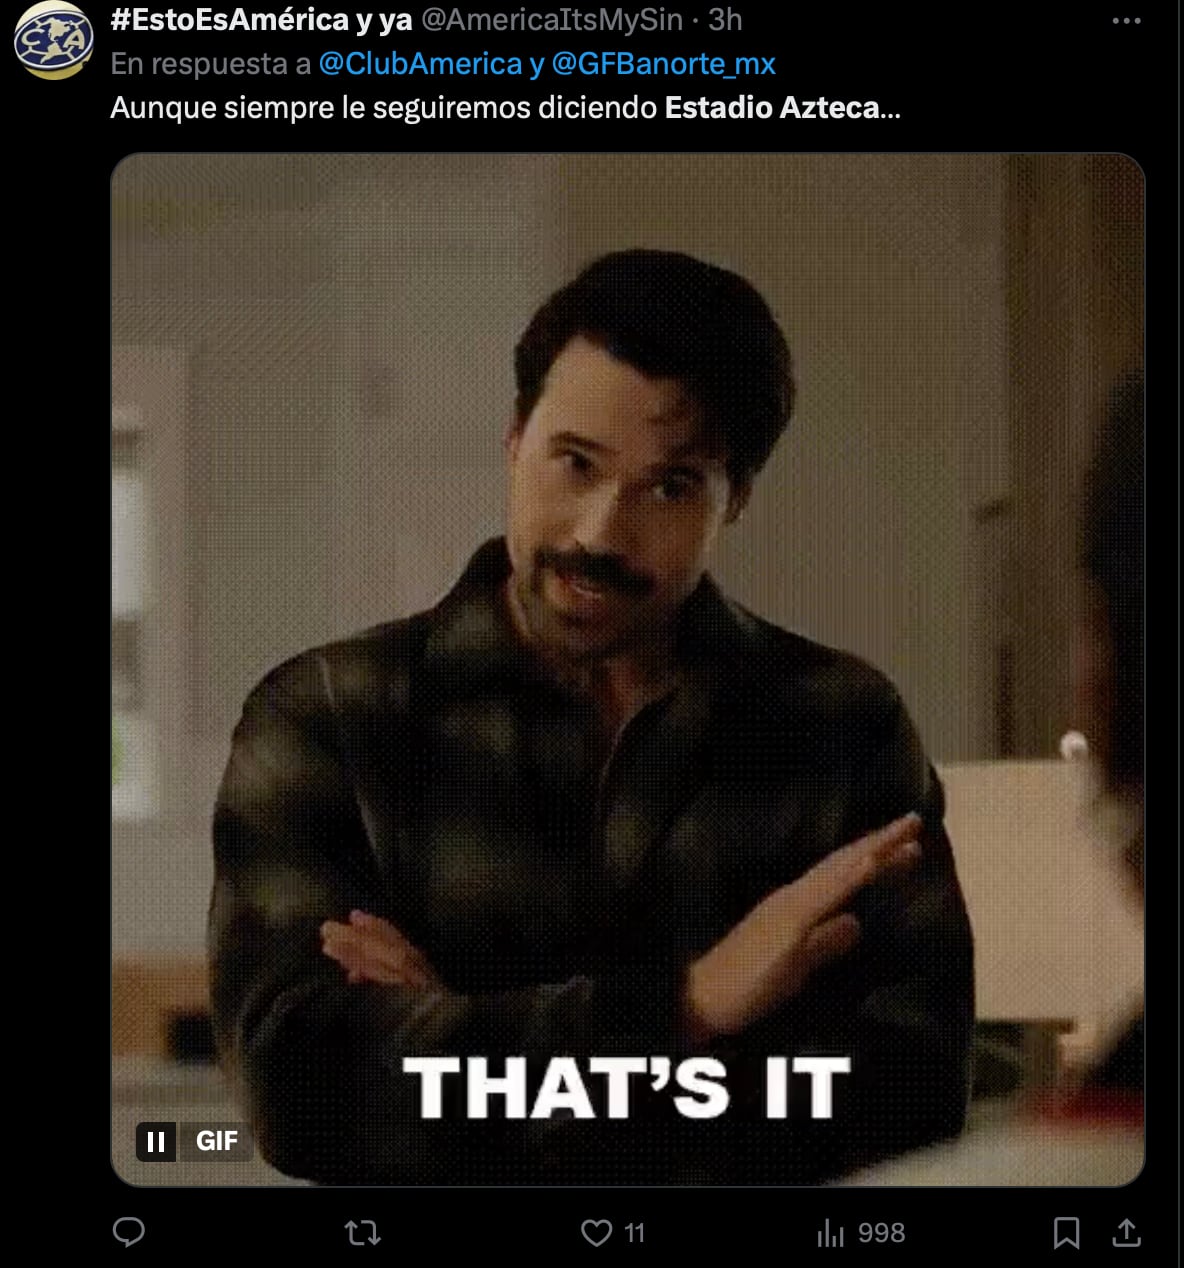Viewport: 1184px width, 1268px height.
Task: Open @ClubAmerica mention link
Action: coord(420,64)
